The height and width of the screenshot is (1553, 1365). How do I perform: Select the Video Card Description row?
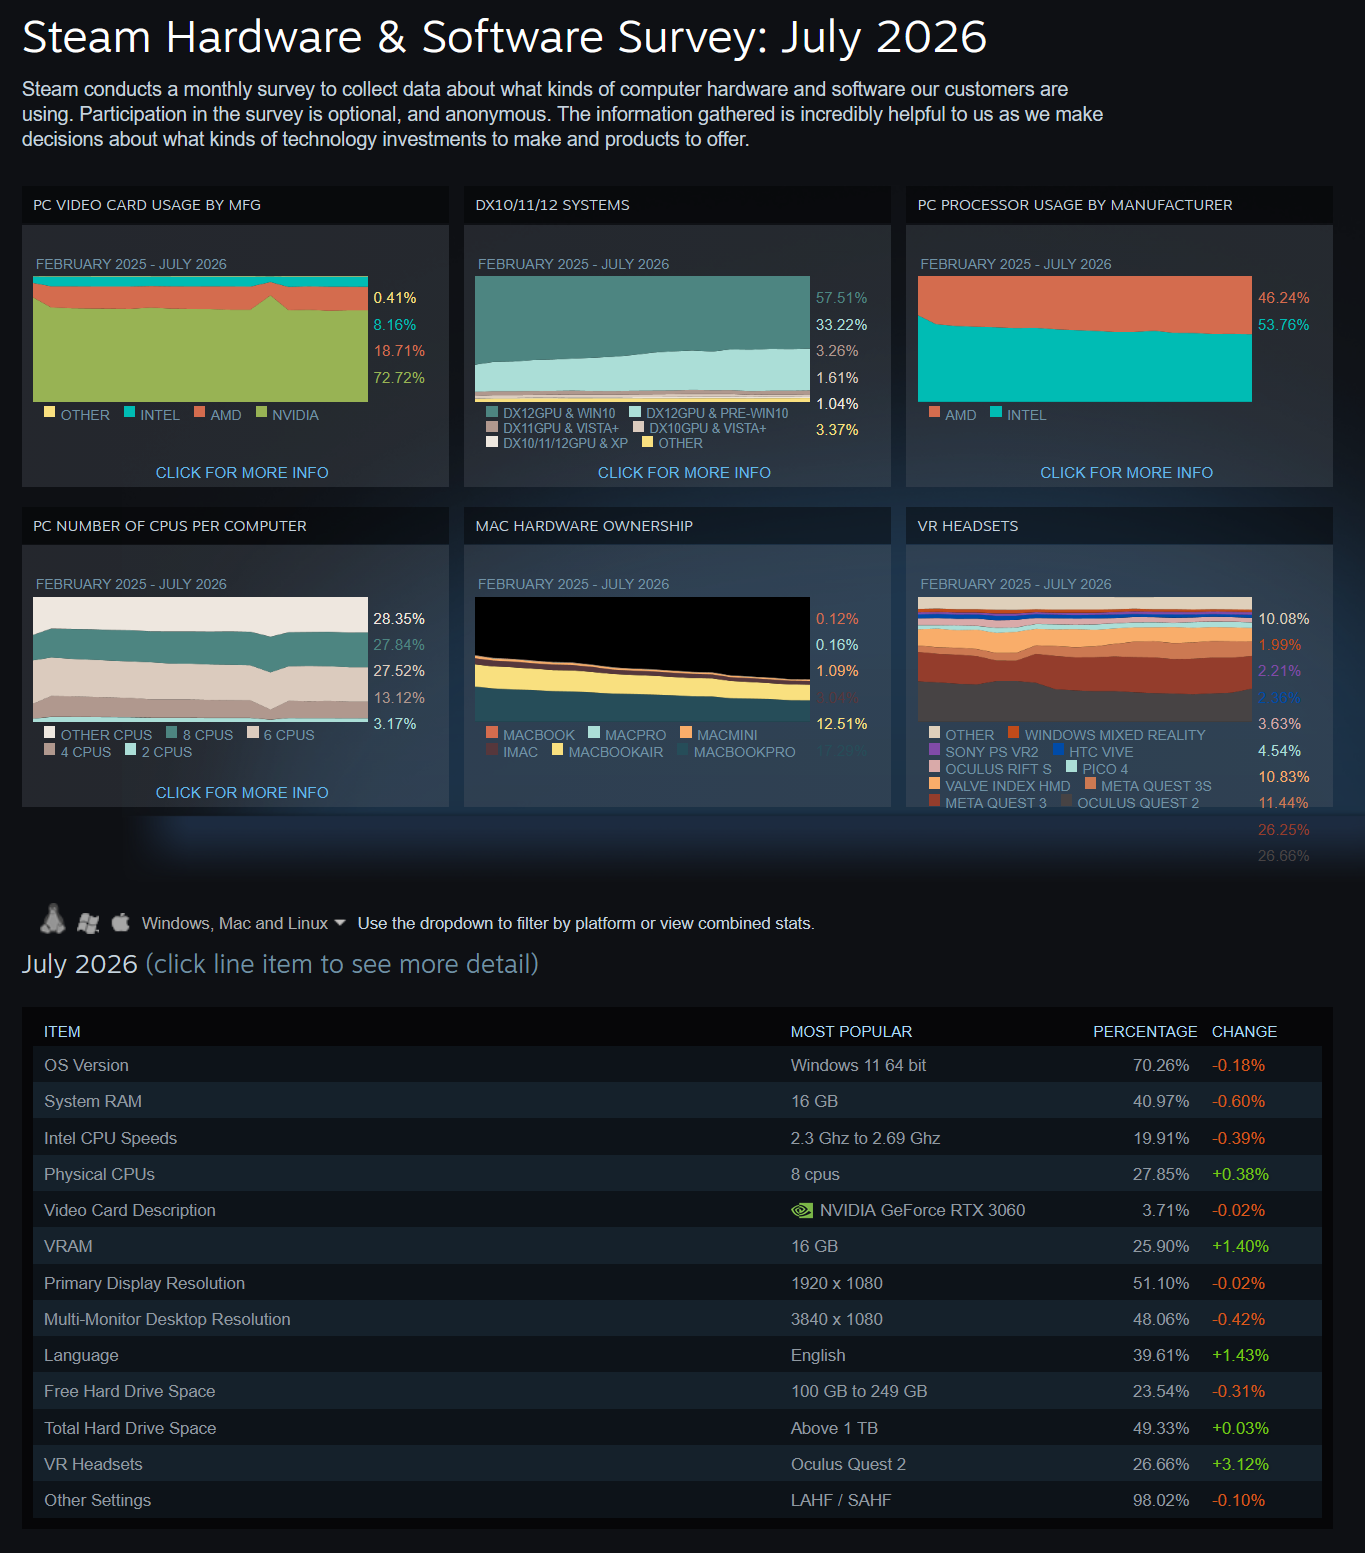point(677,1210)
